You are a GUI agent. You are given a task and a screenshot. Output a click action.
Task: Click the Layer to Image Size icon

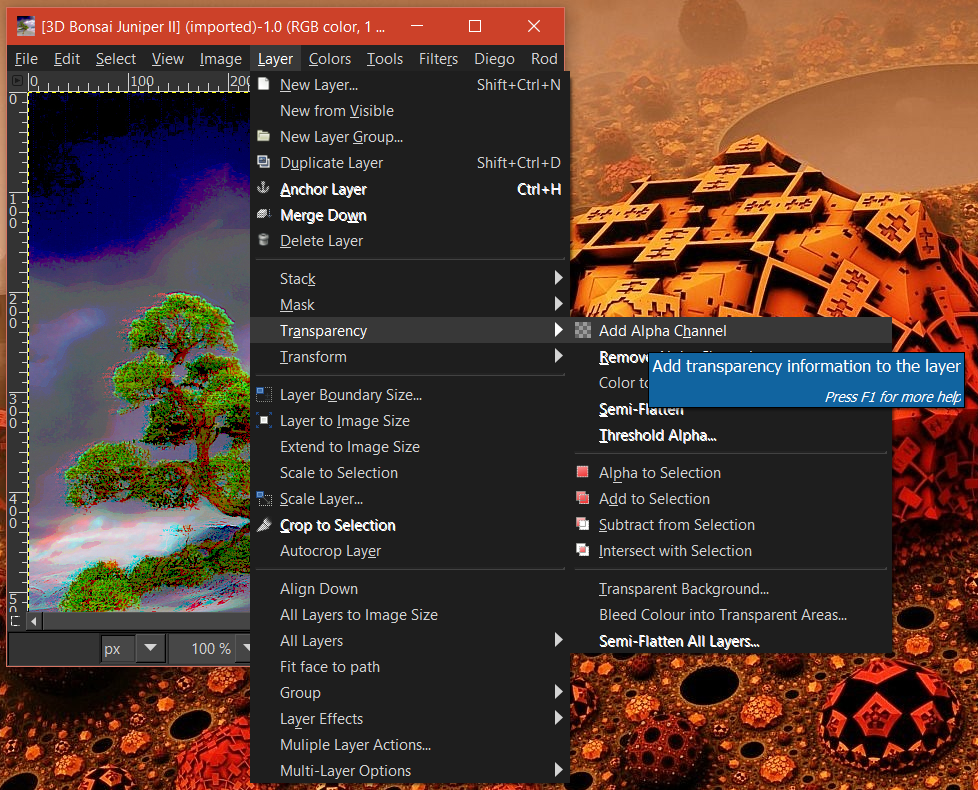click(264, 420)
